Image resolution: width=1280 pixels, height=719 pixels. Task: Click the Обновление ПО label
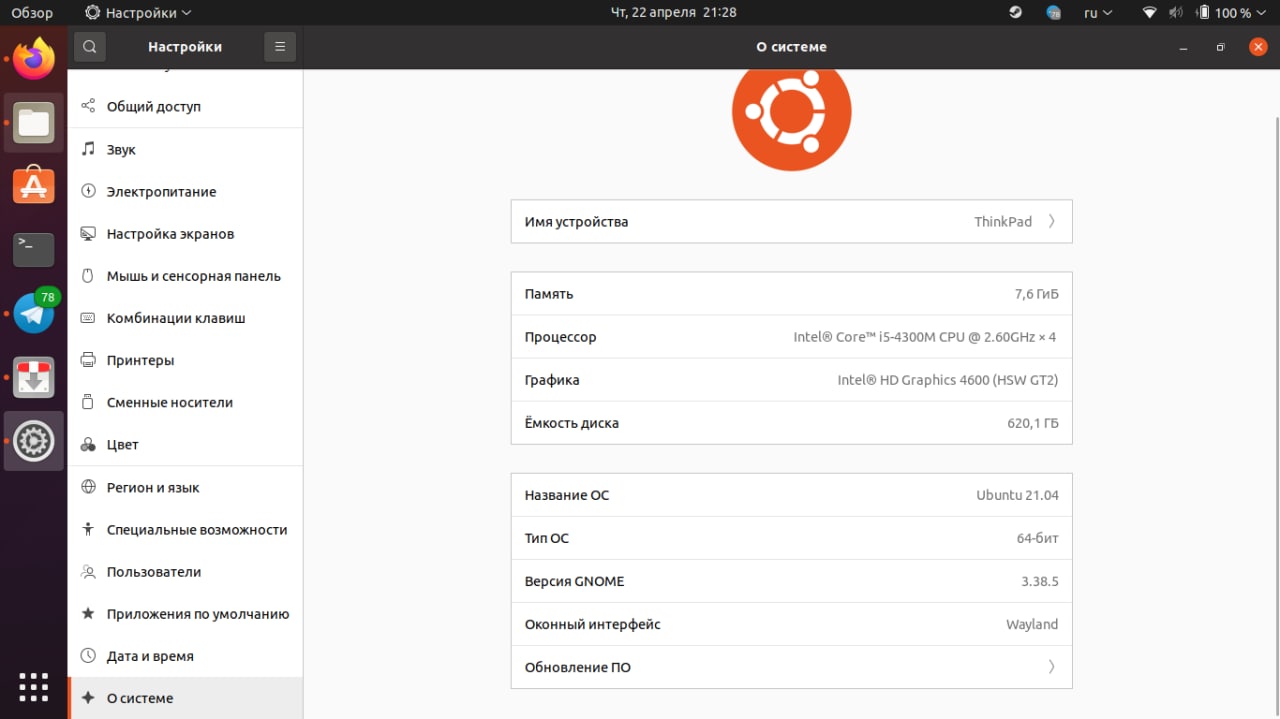click(x=577, y=667)
